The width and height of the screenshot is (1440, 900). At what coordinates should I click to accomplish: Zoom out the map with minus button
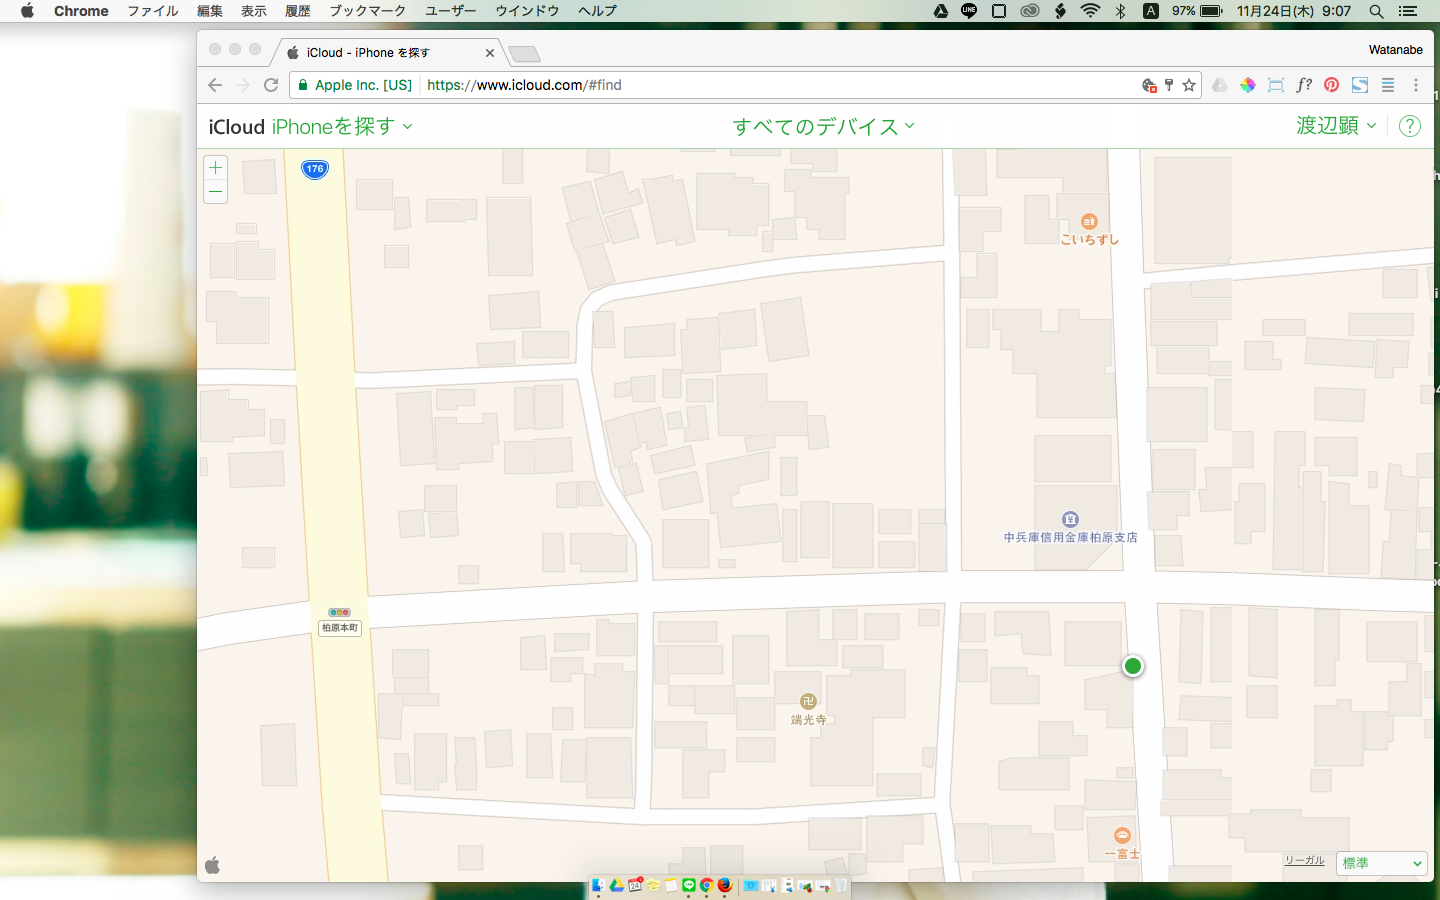[x=215, y=191]
